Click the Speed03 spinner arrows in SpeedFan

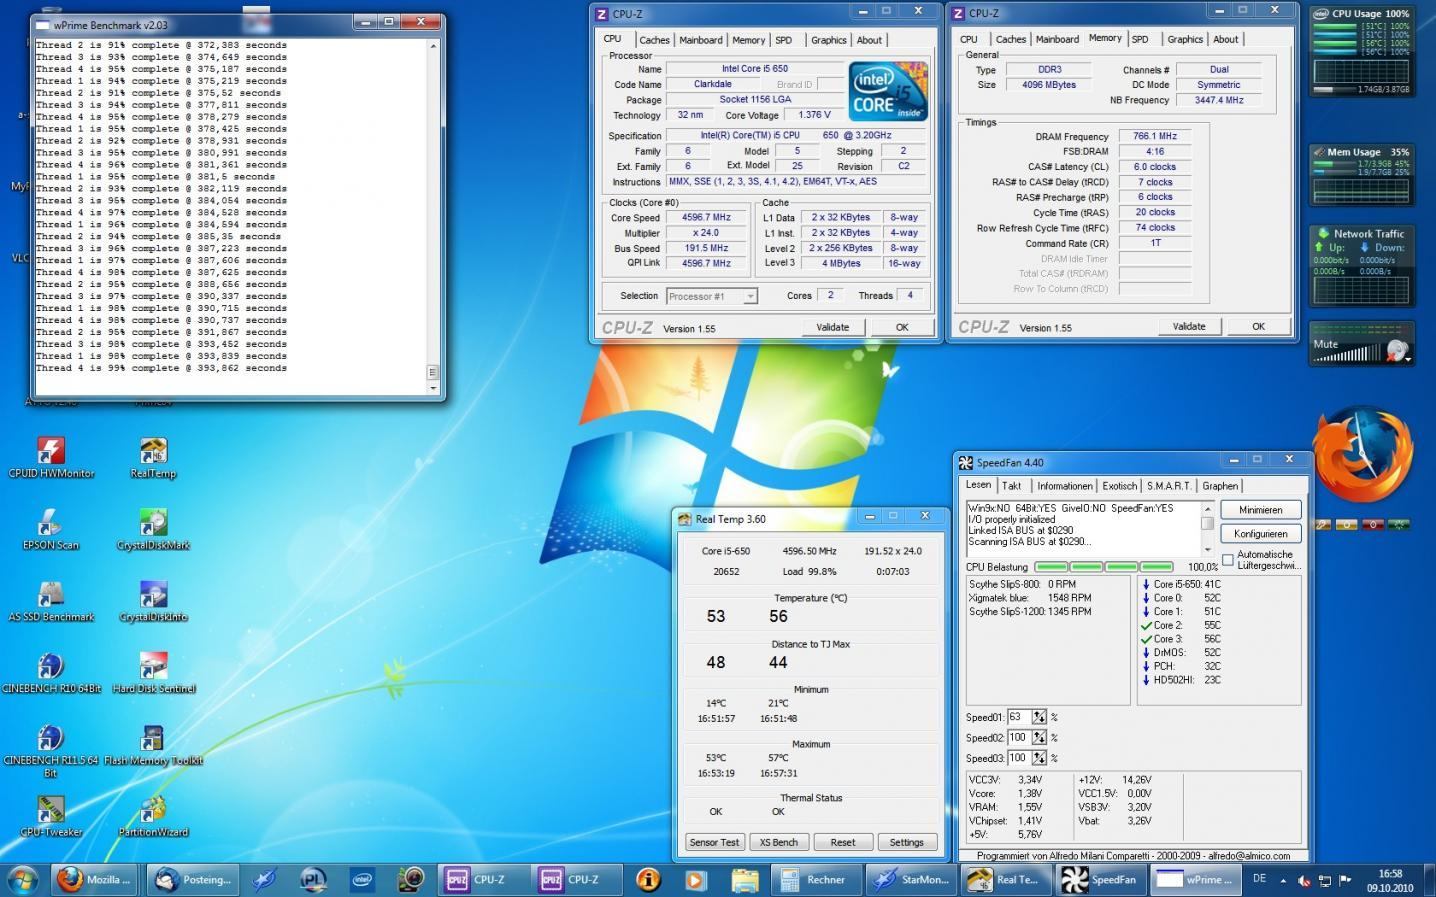(x=1039, y=758)
